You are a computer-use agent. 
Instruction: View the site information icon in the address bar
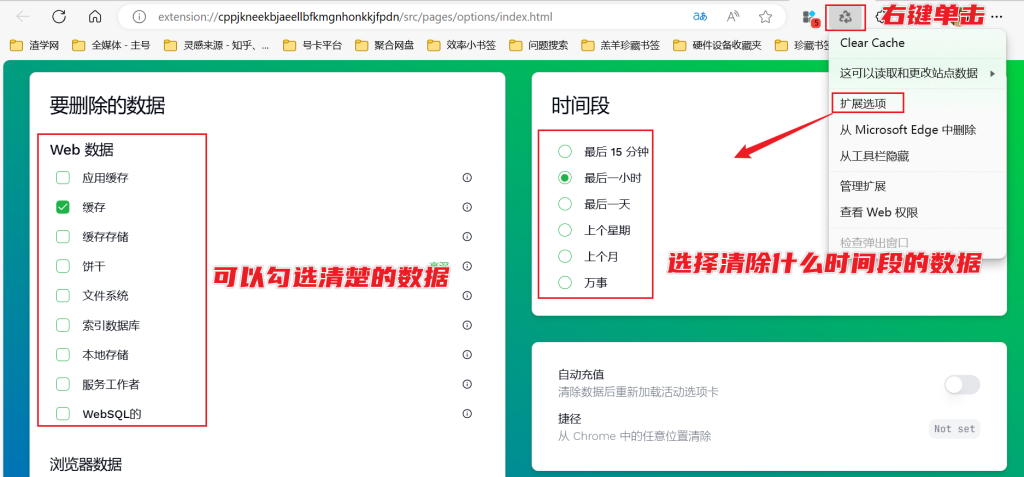tap(138, 17)
